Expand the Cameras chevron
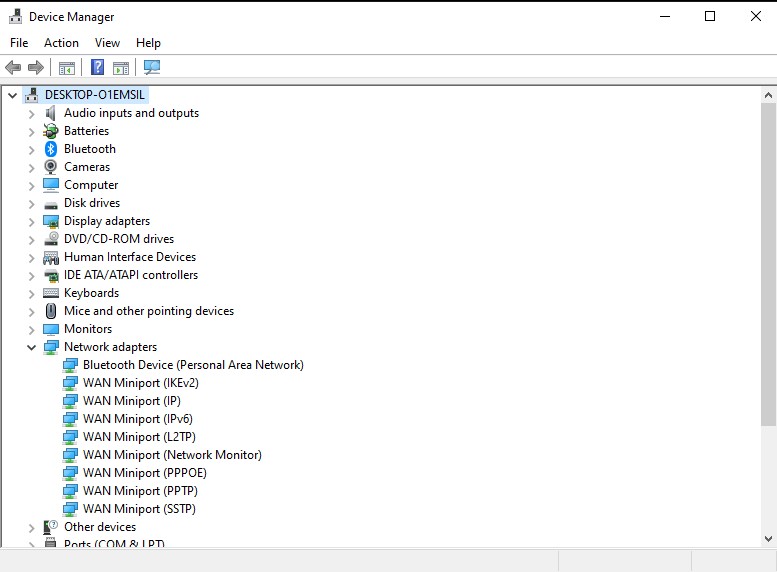This screenshot has width=777, height=572. tap(31, 168)
